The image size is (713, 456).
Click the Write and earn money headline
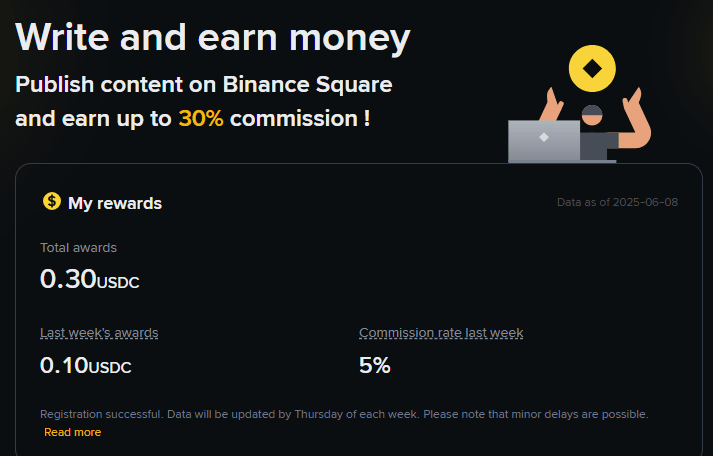[213, 38]
